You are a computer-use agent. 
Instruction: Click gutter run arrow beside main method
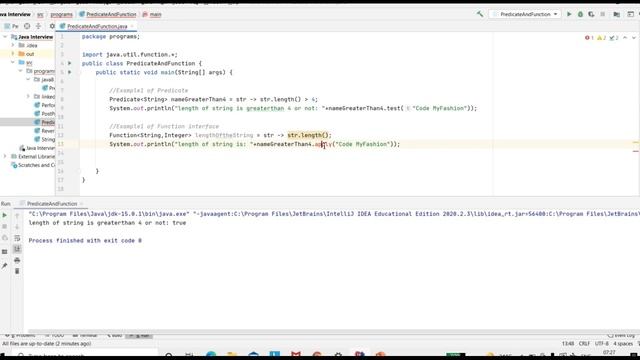coord(70,72)
